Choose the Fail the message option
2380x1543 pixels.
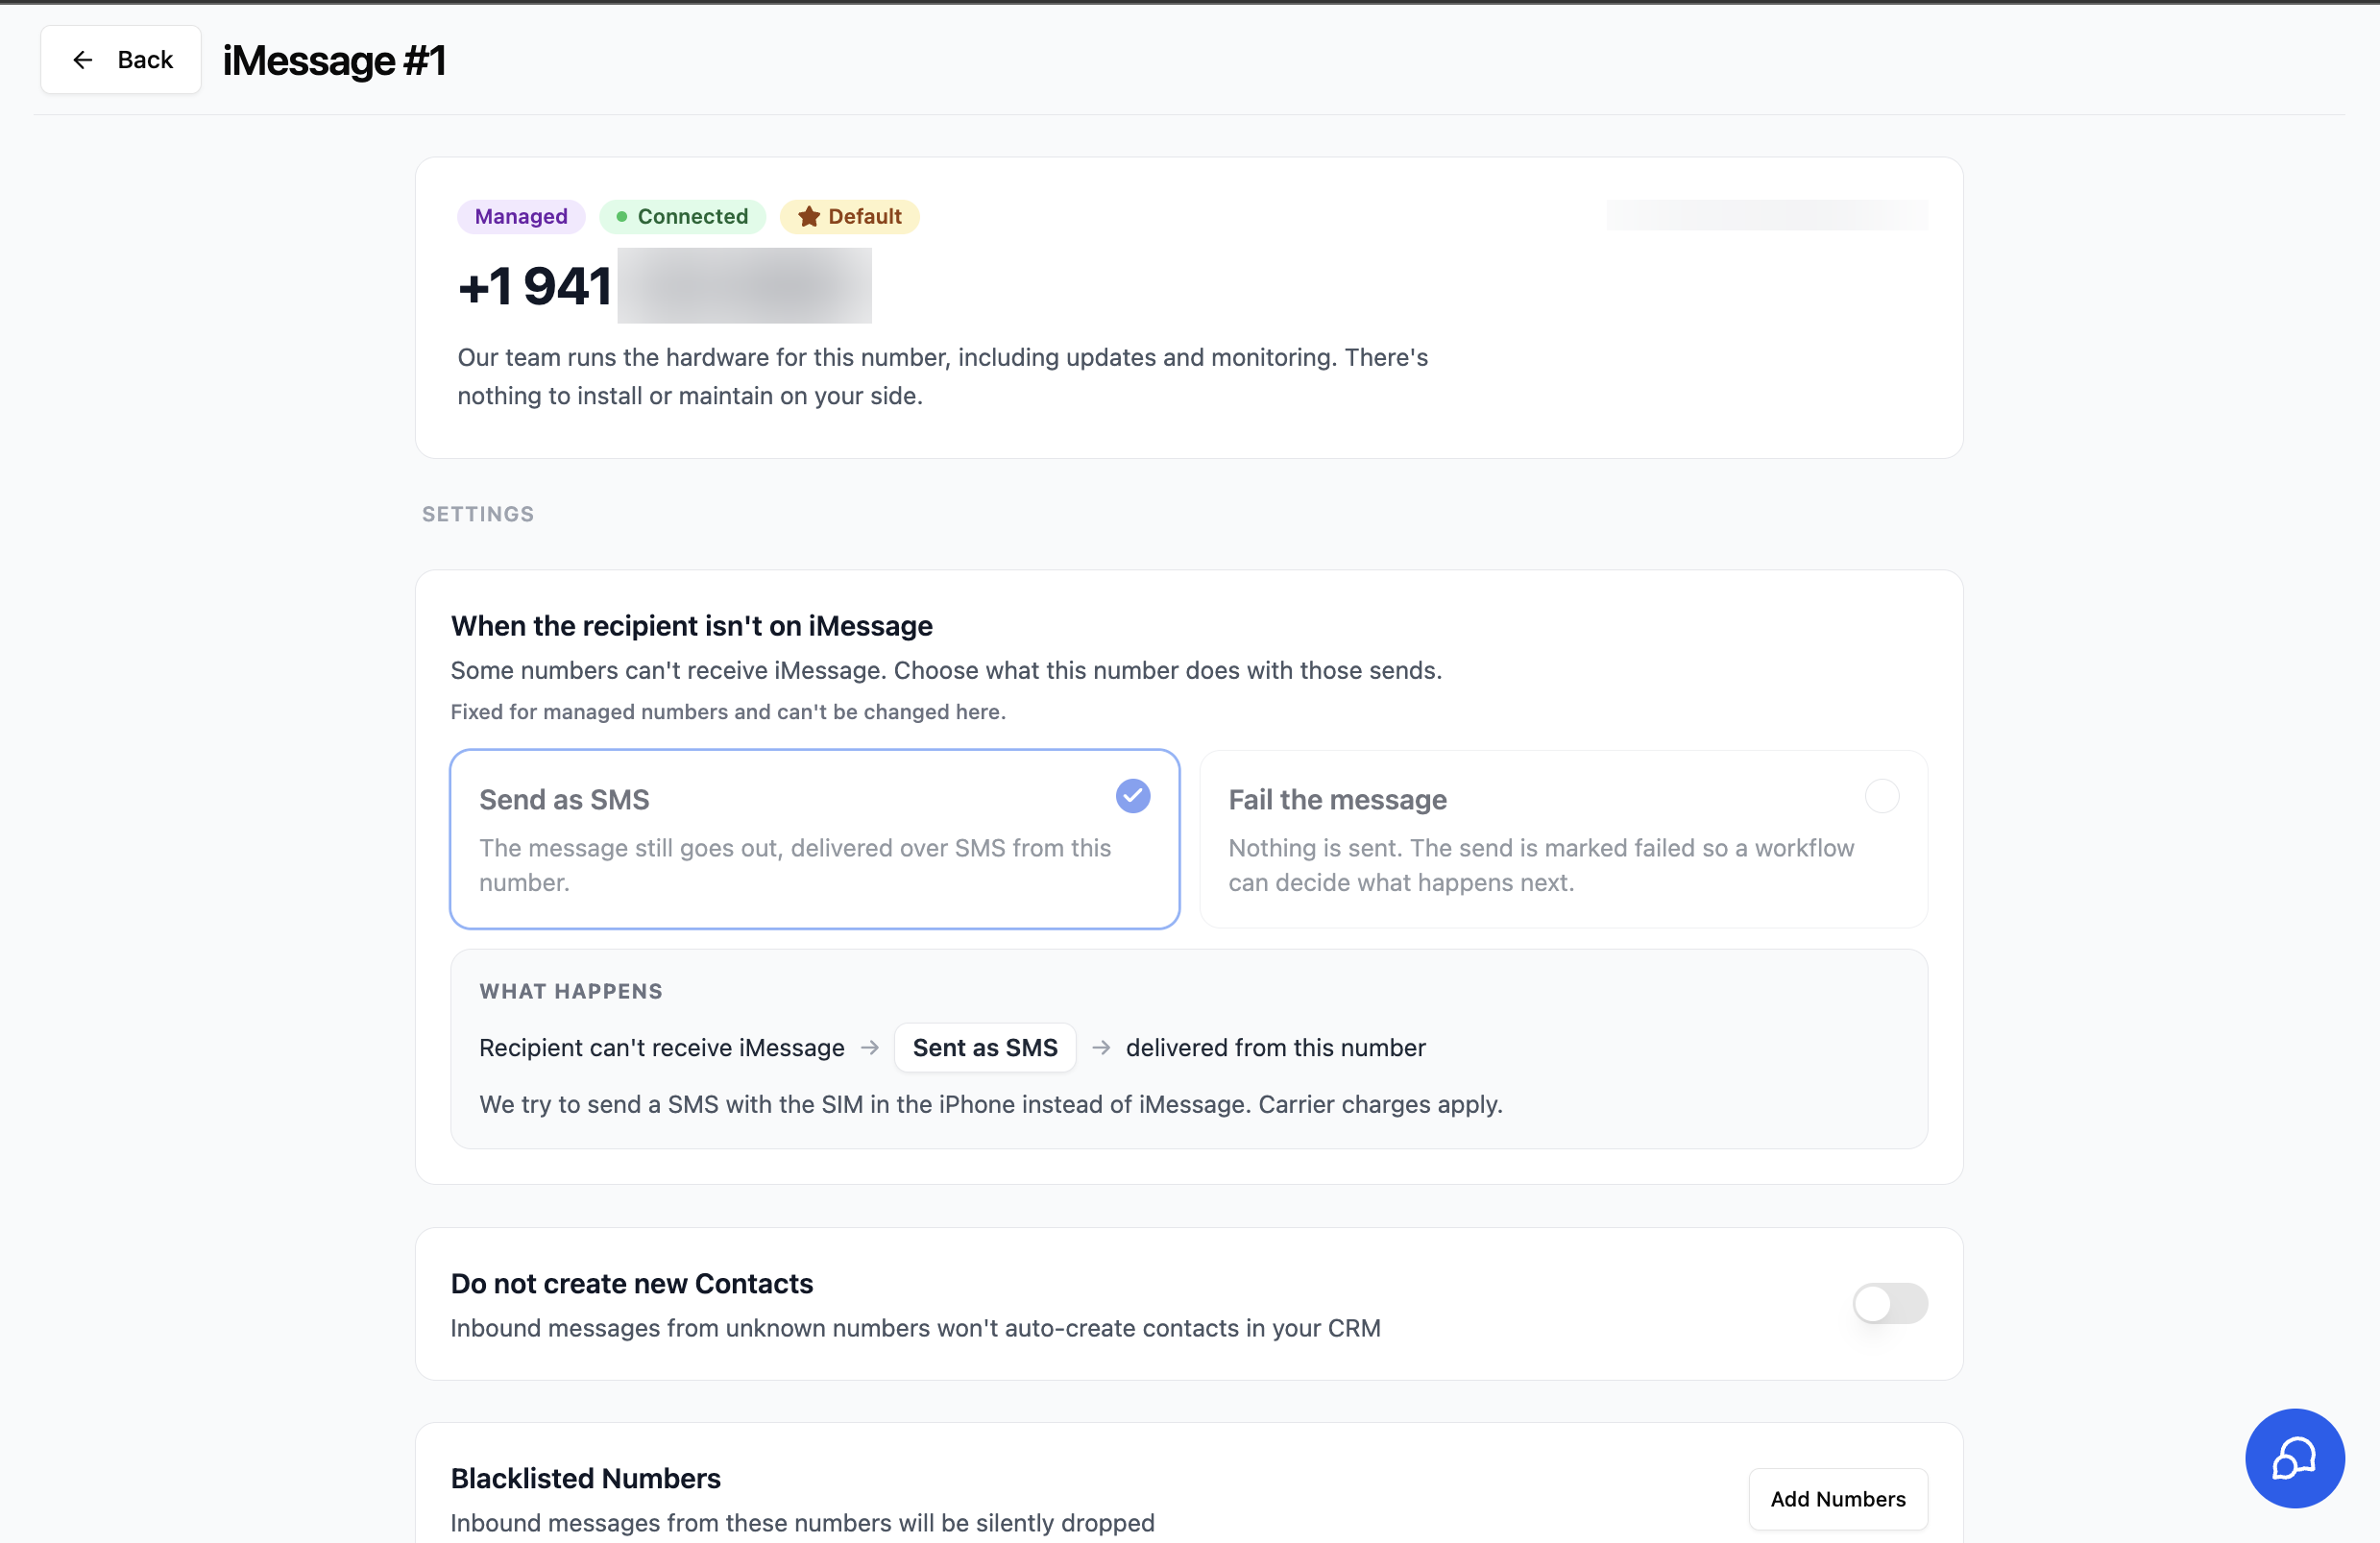(x=1563, y=839)
